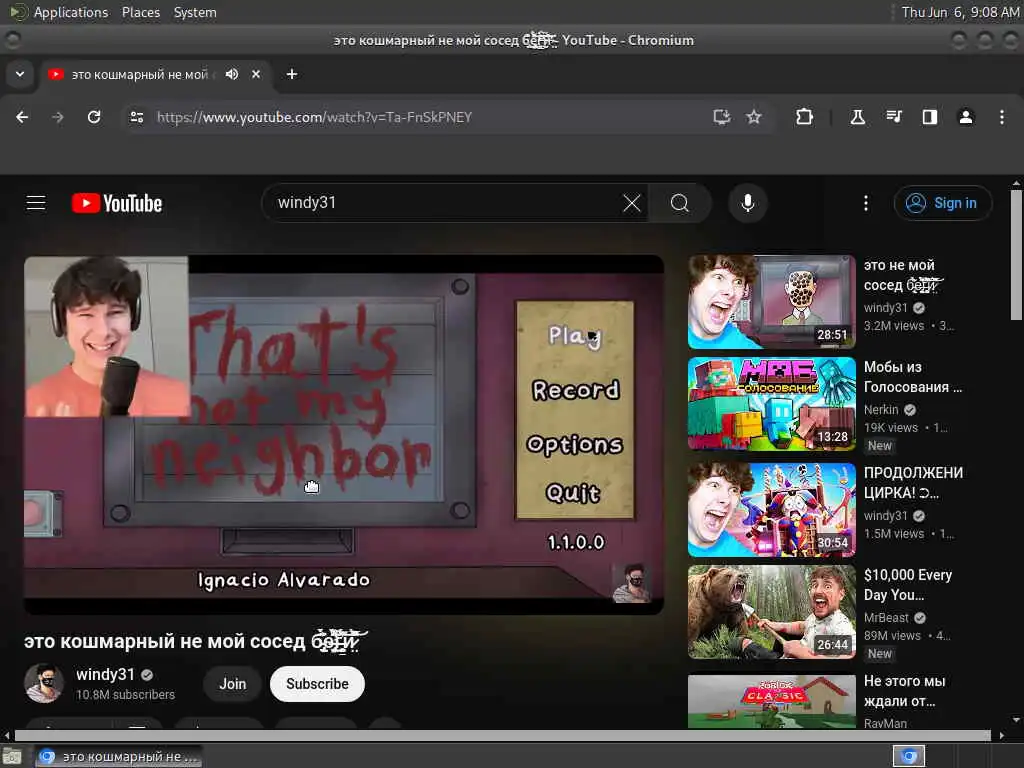
Task: Reload the YouTube page
Action: point(94,117)
